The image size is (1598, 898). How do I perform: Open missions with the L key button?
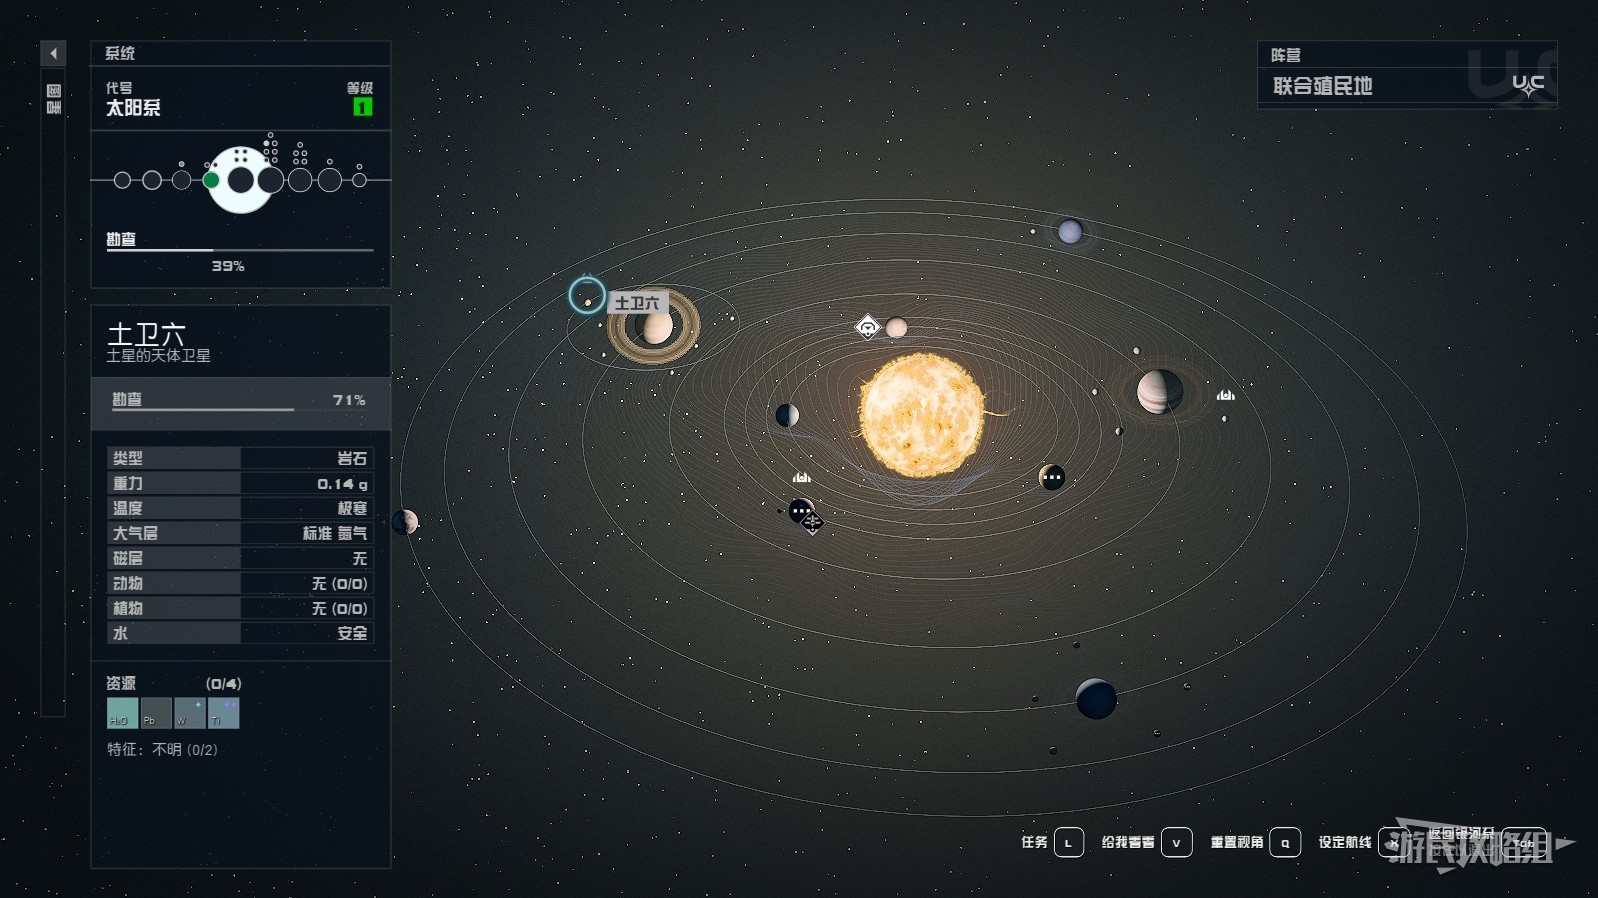[1068, 842]
